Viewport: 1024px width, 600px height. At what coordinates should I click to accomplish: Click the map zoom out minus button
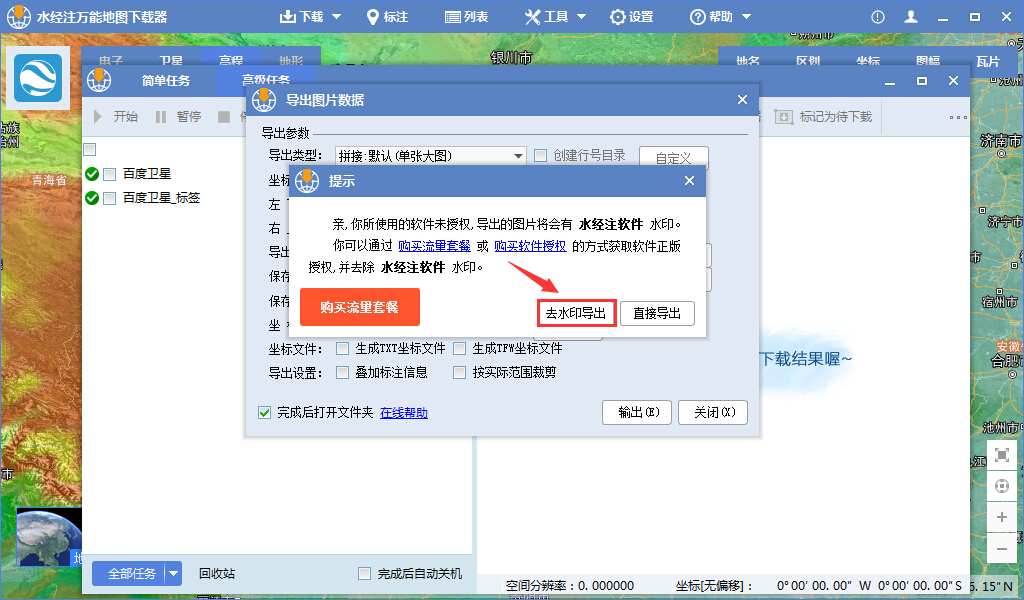tap(1002, 549)
